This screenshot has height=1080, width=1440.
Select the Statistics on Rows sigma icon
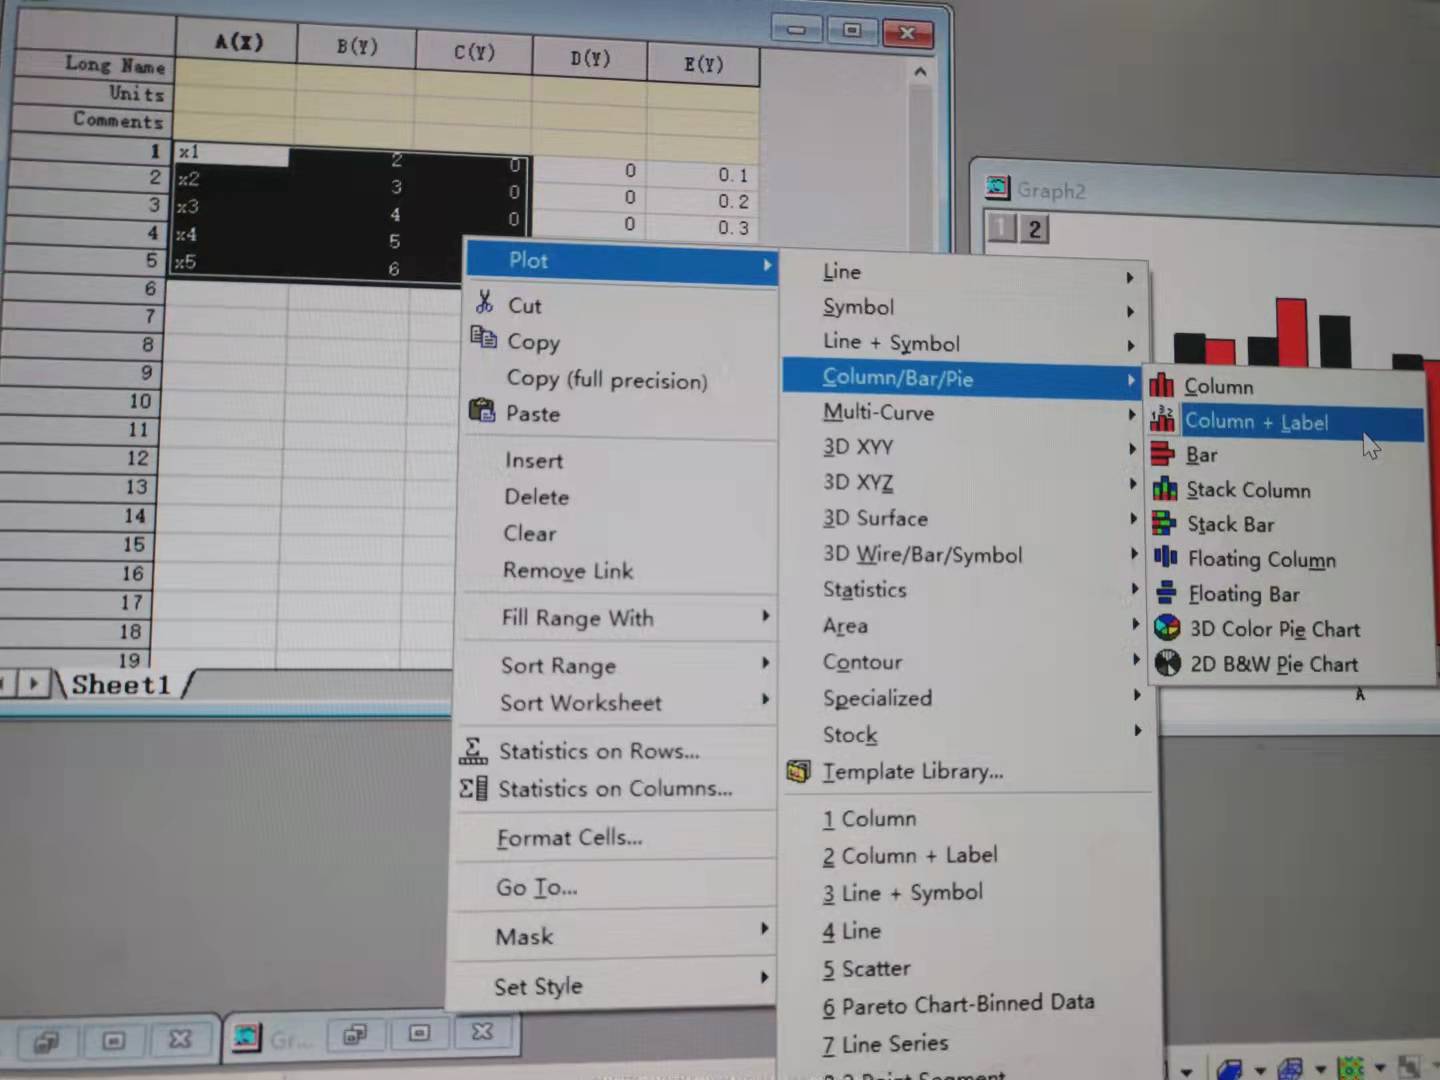tap(473, 749)
